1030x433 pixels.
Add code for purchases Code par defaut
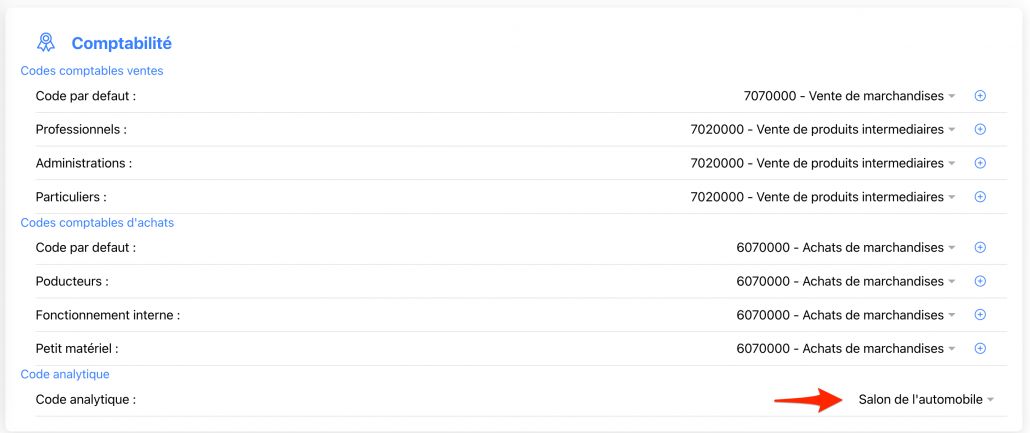pos(980,247)
